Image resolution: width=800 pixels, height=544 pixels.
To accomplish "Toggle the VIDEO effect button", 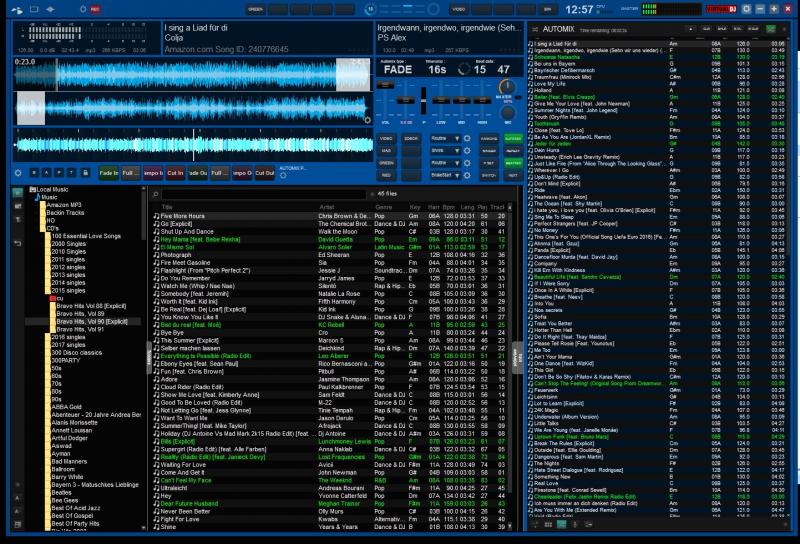I will [386, 136].
